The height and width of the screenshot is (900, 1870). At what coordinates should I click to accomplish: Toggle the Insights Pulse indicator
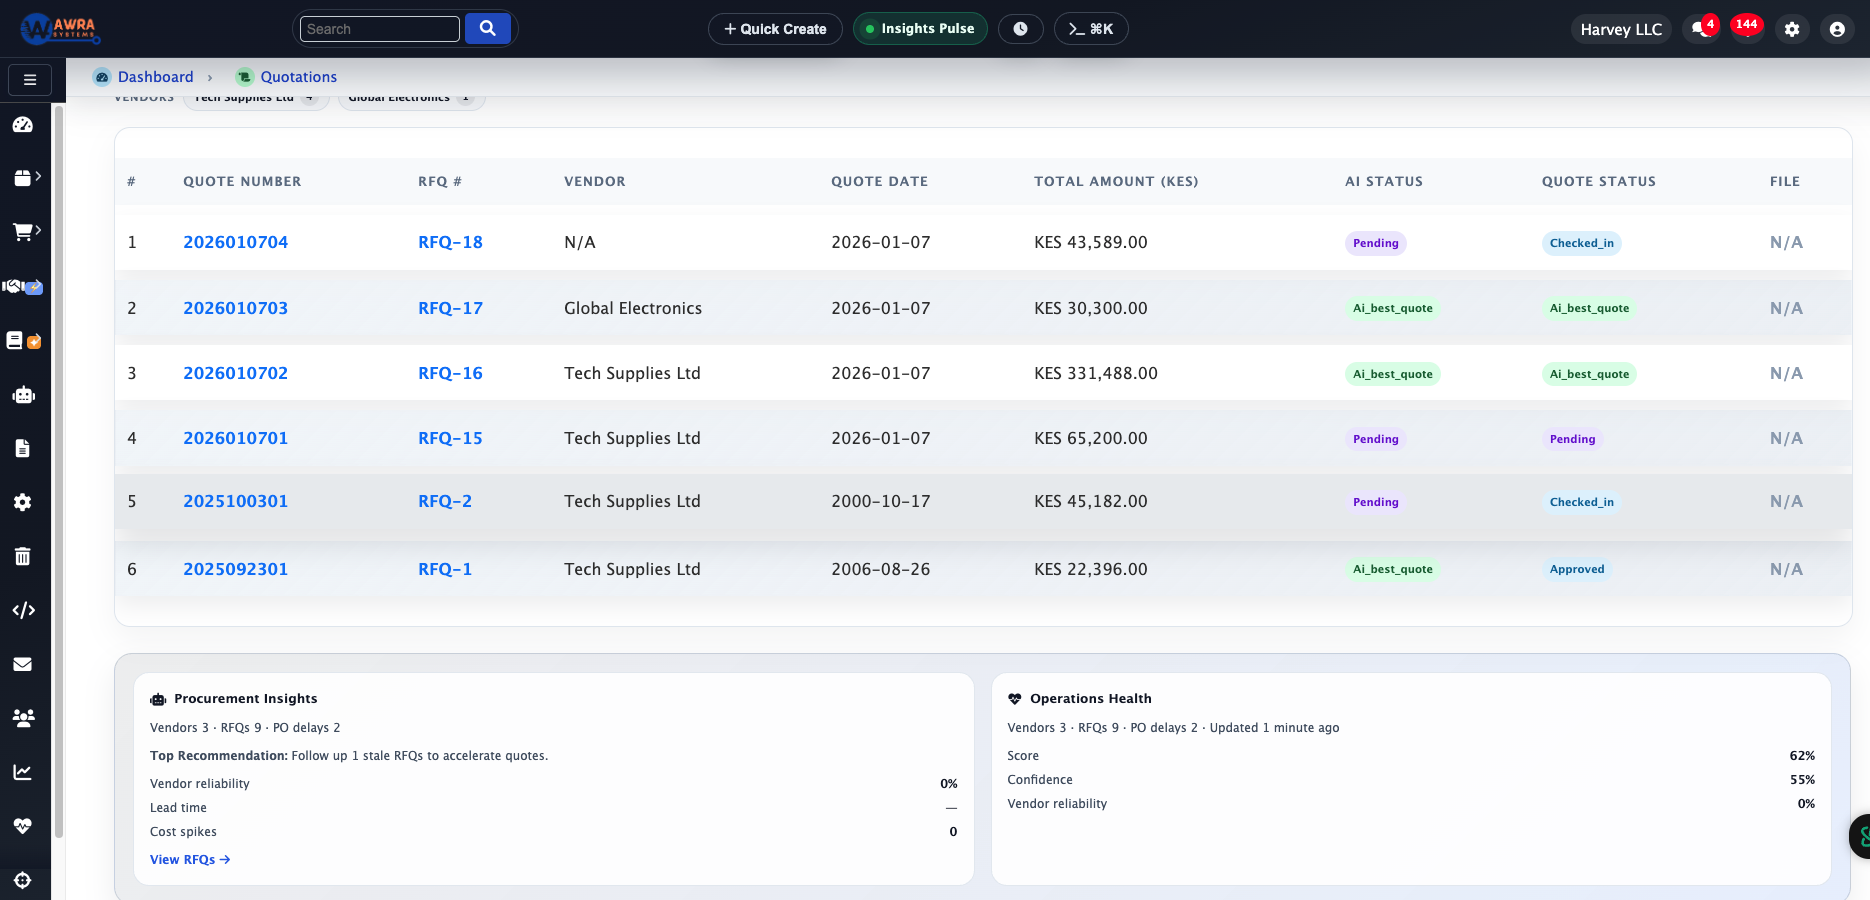click(x=919, y=28)
